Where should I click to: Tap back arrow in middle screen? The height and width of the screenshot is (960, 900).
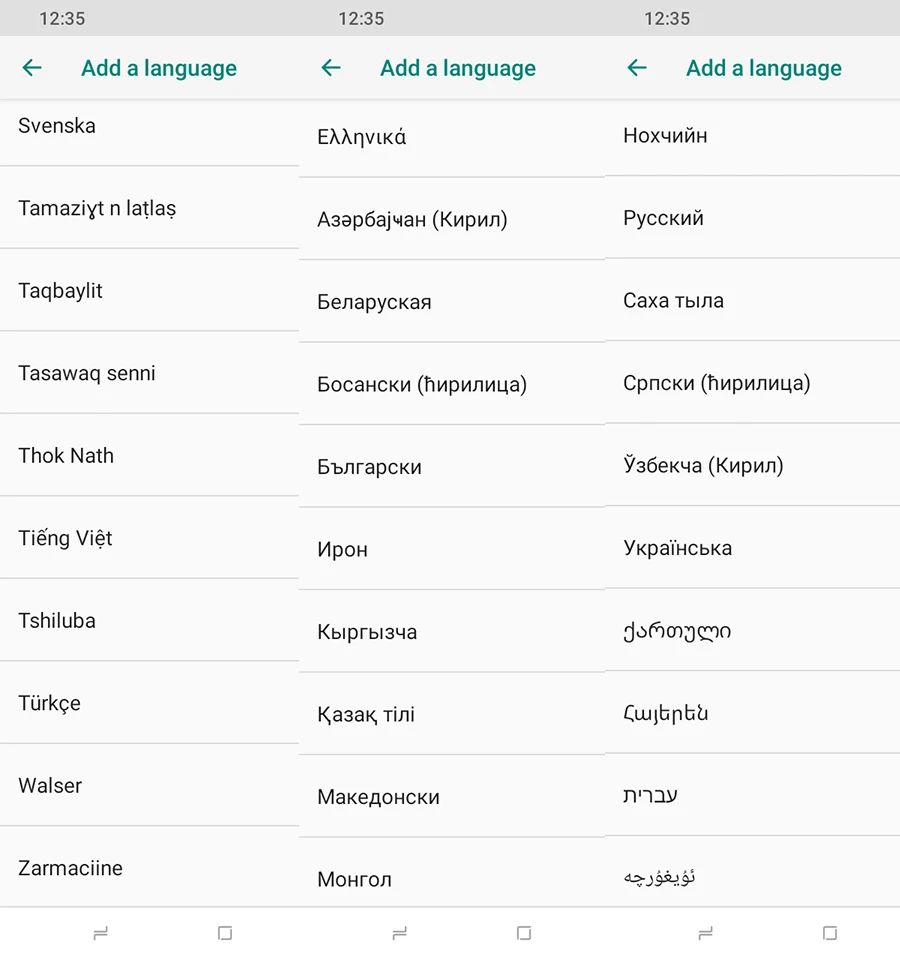pos(331,67)
